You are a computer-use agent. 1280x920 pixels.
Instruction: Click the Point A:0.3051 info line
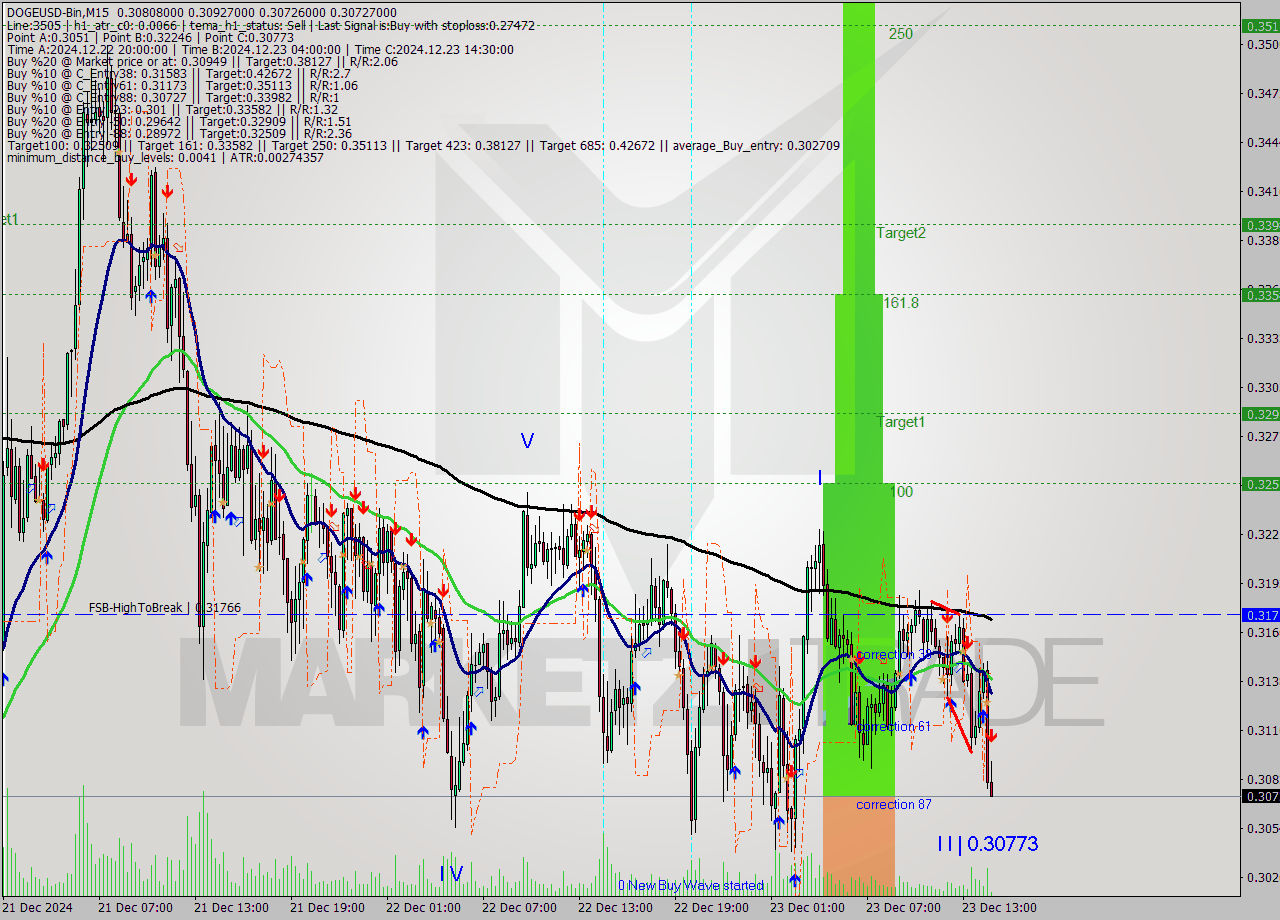pos(149,37)
